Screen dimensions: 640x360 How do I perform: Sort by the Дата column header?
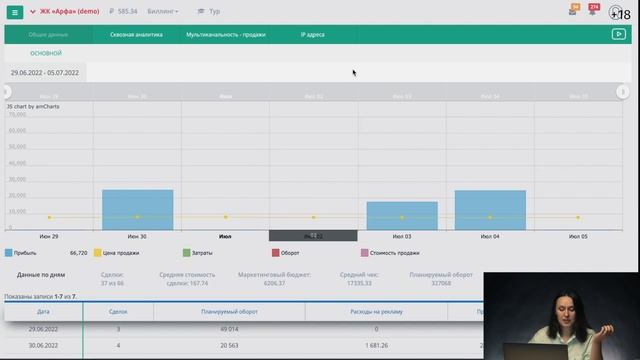point(43,311)
